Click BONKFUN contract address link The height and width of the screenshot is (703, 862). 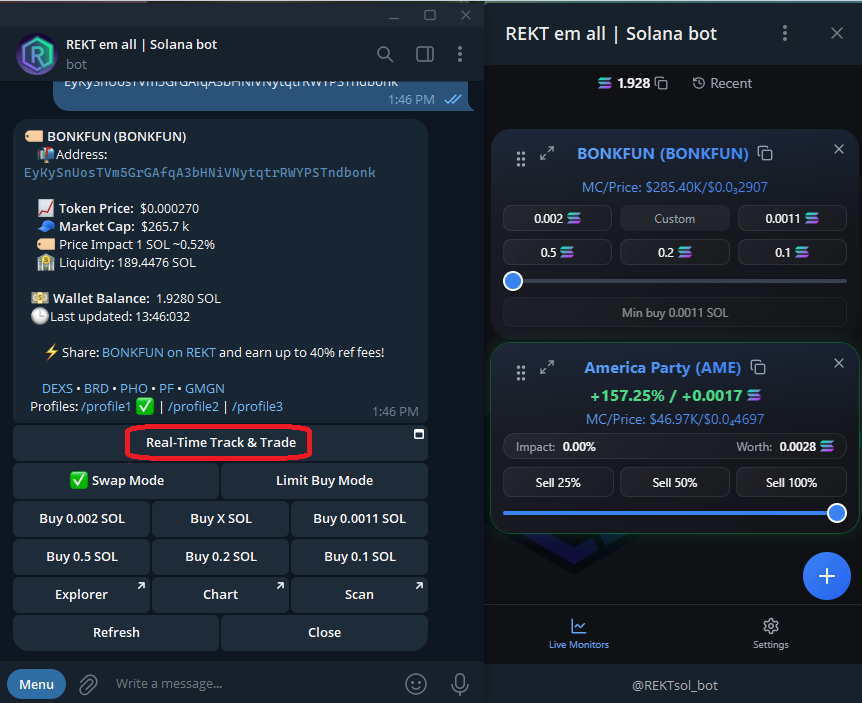tap(200, 173)
